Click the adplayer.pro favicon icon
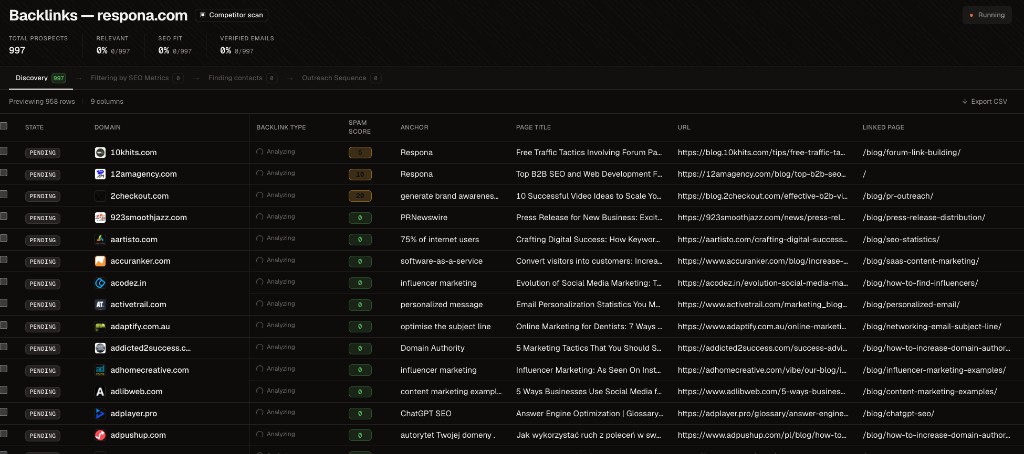The height and width of the screenshot is (454, 1024). 100,413
